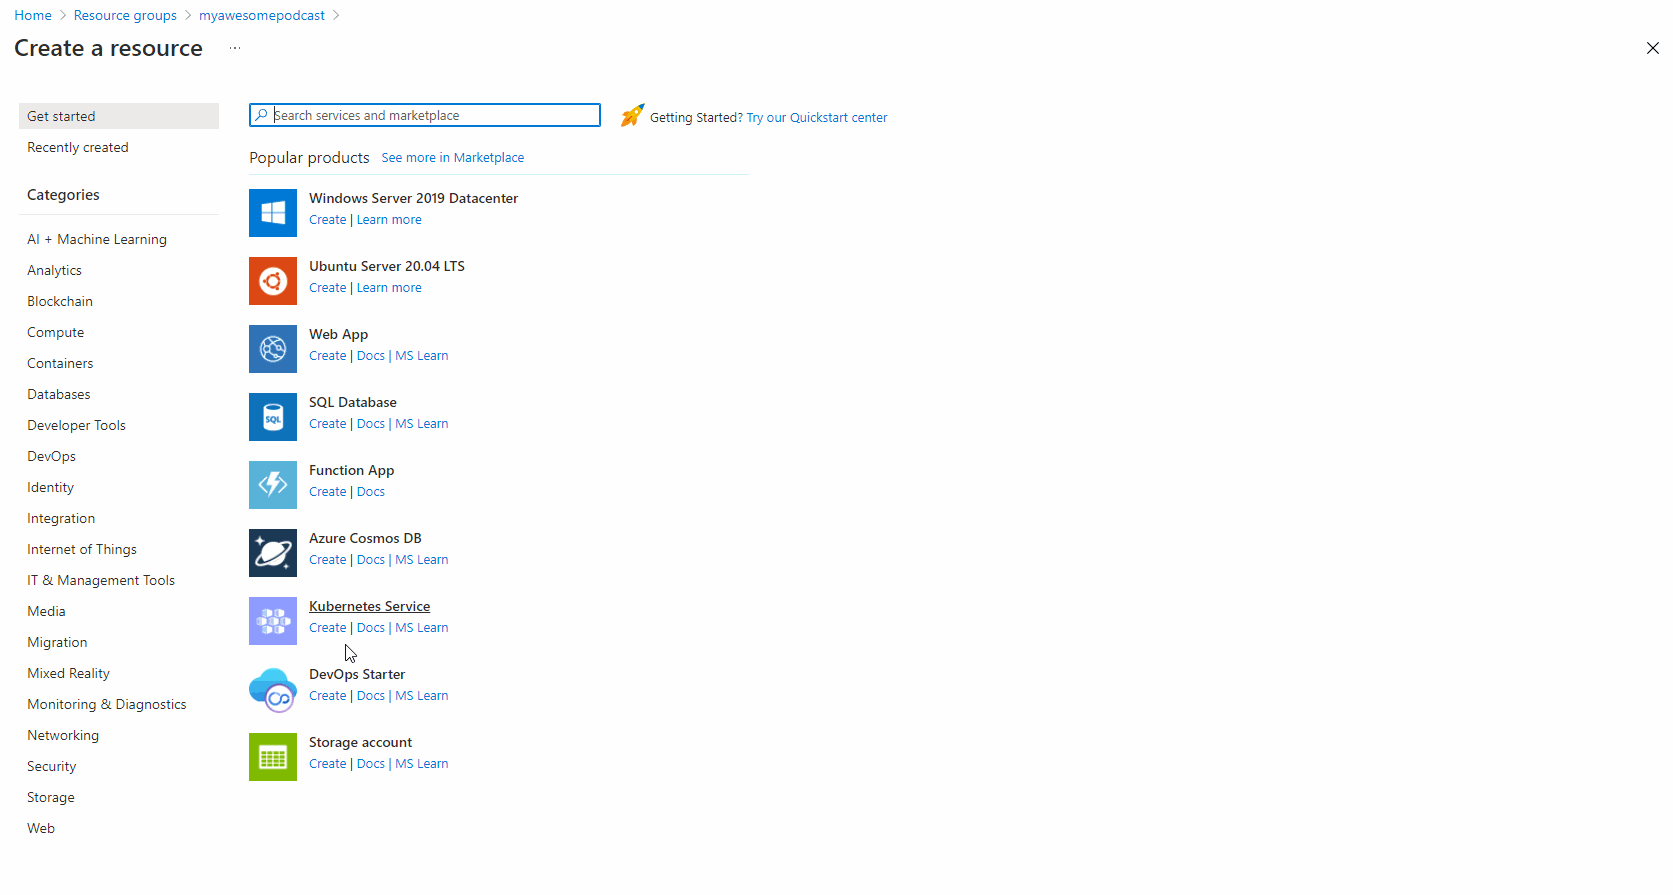Click Create under Azure Cosmos DB
Image resolution: width=1673 pixels, height=895 pixels.
pyautogui.click(x=328, y=560)
